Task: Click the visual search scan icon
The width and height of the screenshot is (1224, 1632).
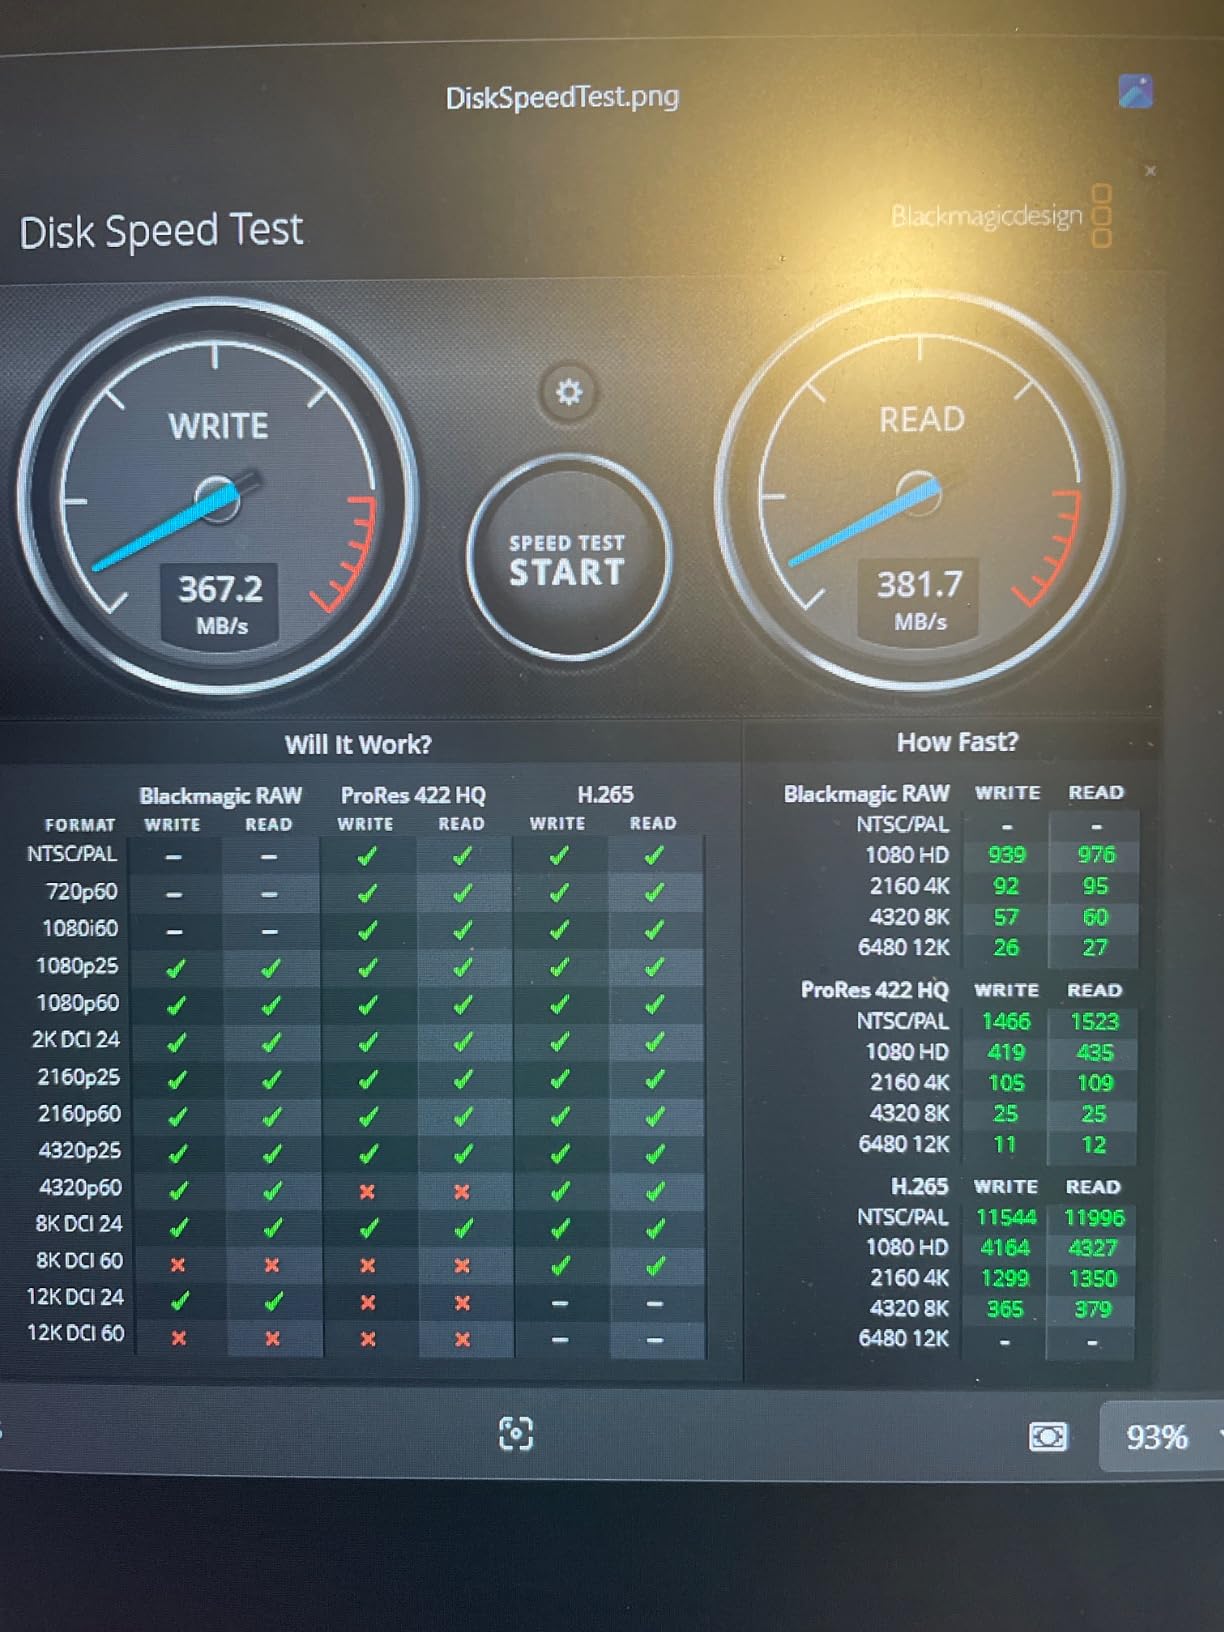Action: tap(516, 1433)
